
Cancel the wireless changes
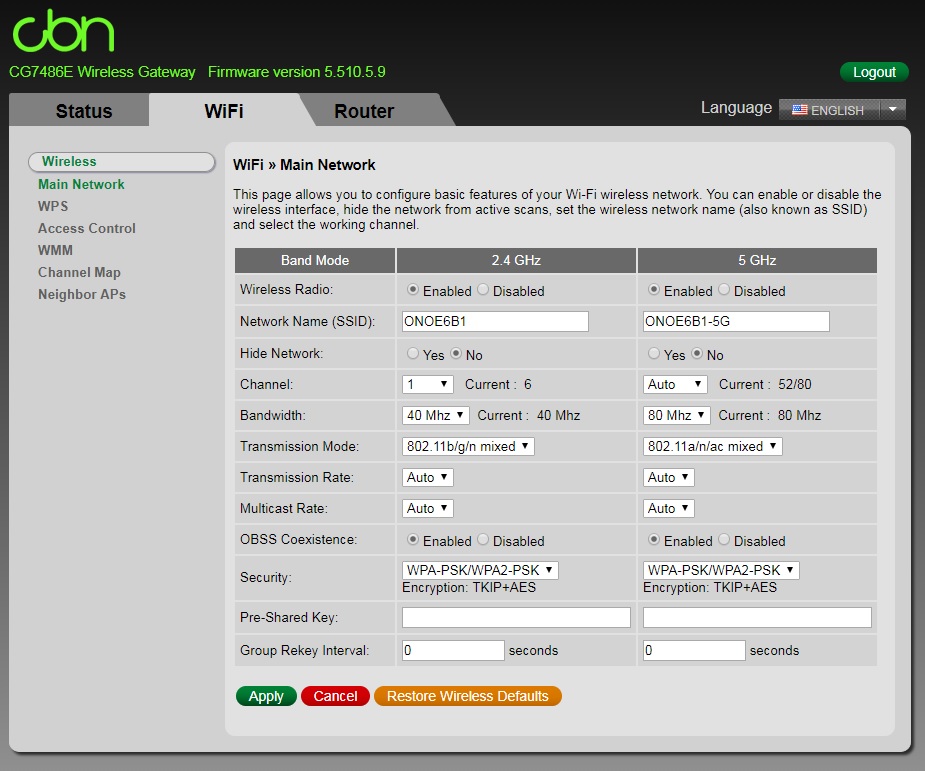(335, 696)
